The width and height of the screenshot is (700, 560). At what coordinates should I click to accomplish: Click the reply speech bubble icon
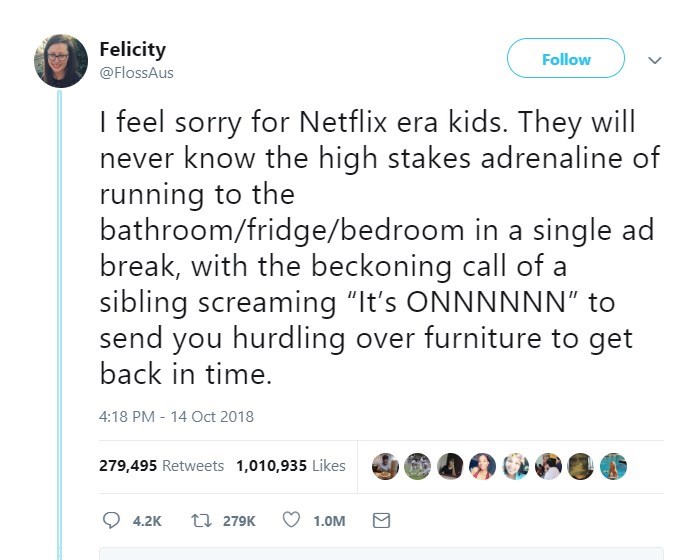(111, 520)
